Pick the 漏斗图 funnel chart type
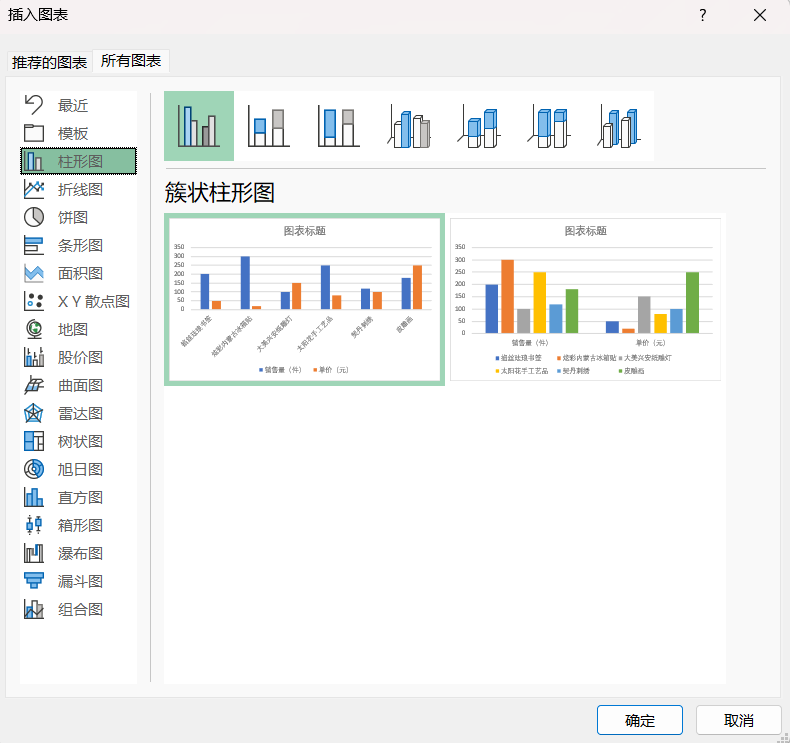Viewport: 790px width, 743px height. tap(79, 581)
